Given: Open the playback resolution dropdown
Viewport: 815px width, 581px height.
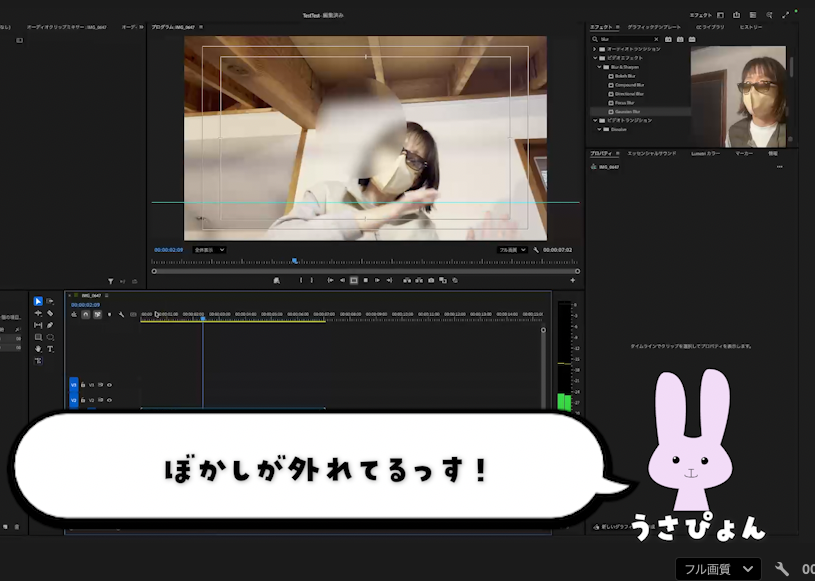Looking at the screenshot, I should click(512, 250).
